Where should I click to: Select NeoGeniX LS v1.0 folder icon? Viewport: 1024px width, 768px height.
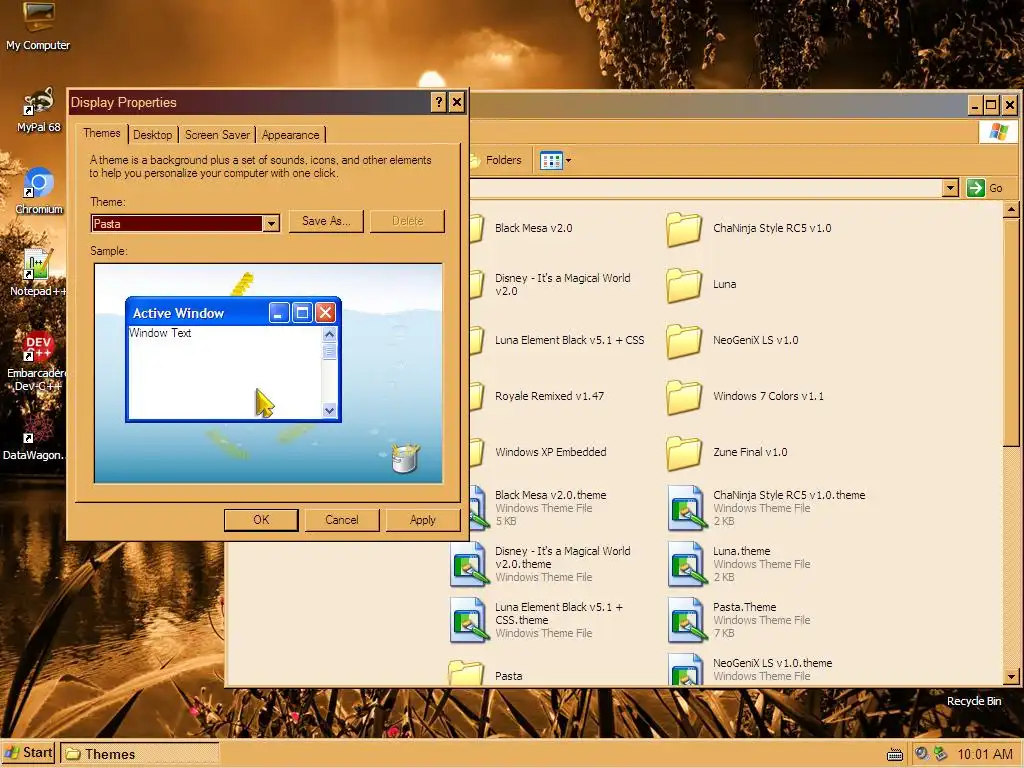coord(684,340)
